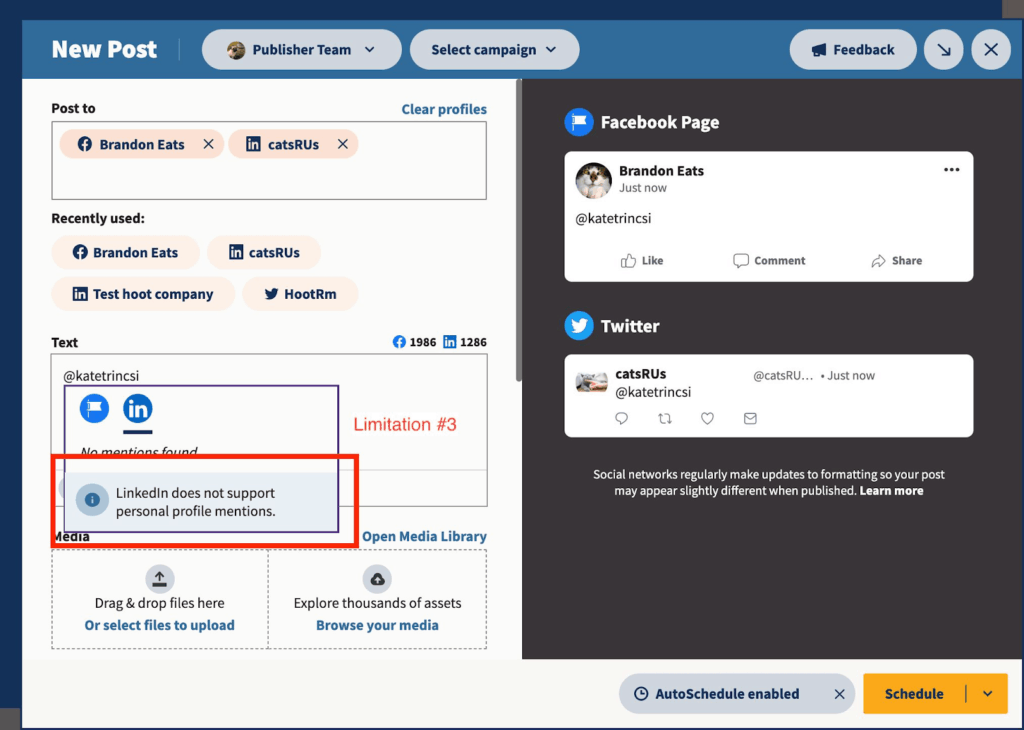Viewport: 1024px width, 730px height.
Task: Open the Publisher Team dropdown
Action: pyautogui.click(x=301, y=49)
